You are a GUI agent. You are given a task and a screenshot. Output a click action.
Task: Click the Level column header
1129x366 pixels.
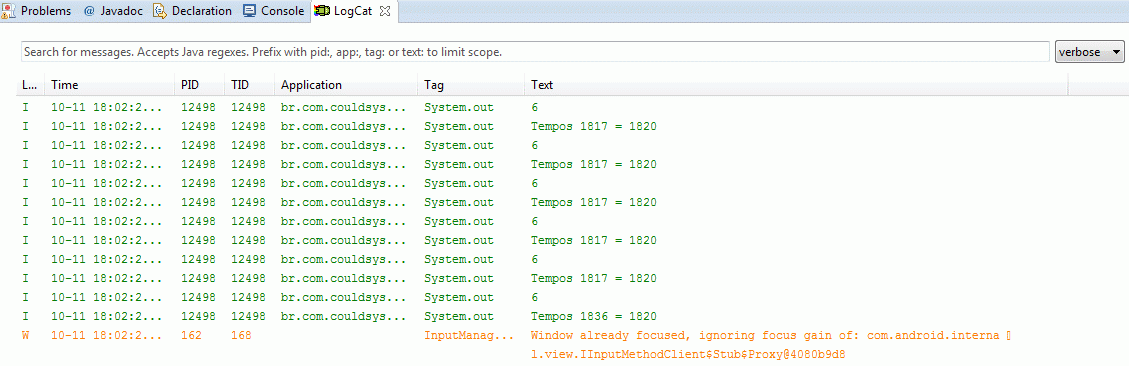(30, 85)
